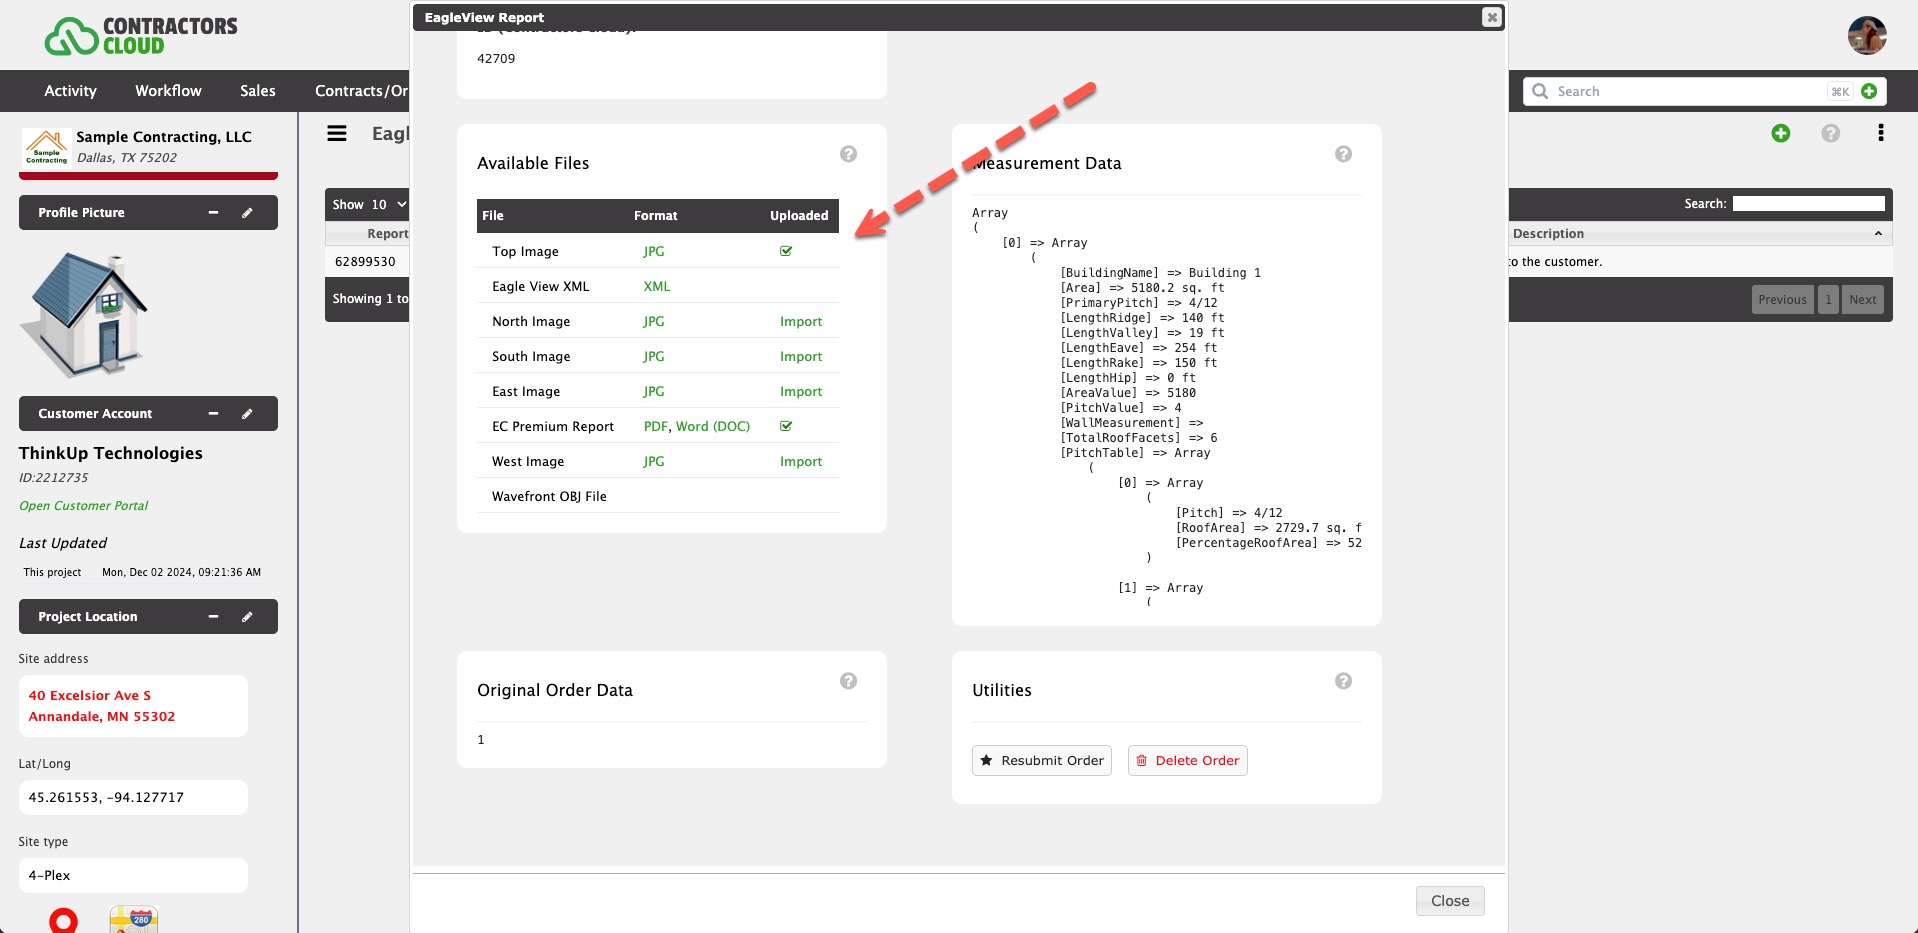Click the red map pin icon
1918x933 pixels.
pos(63,919)
